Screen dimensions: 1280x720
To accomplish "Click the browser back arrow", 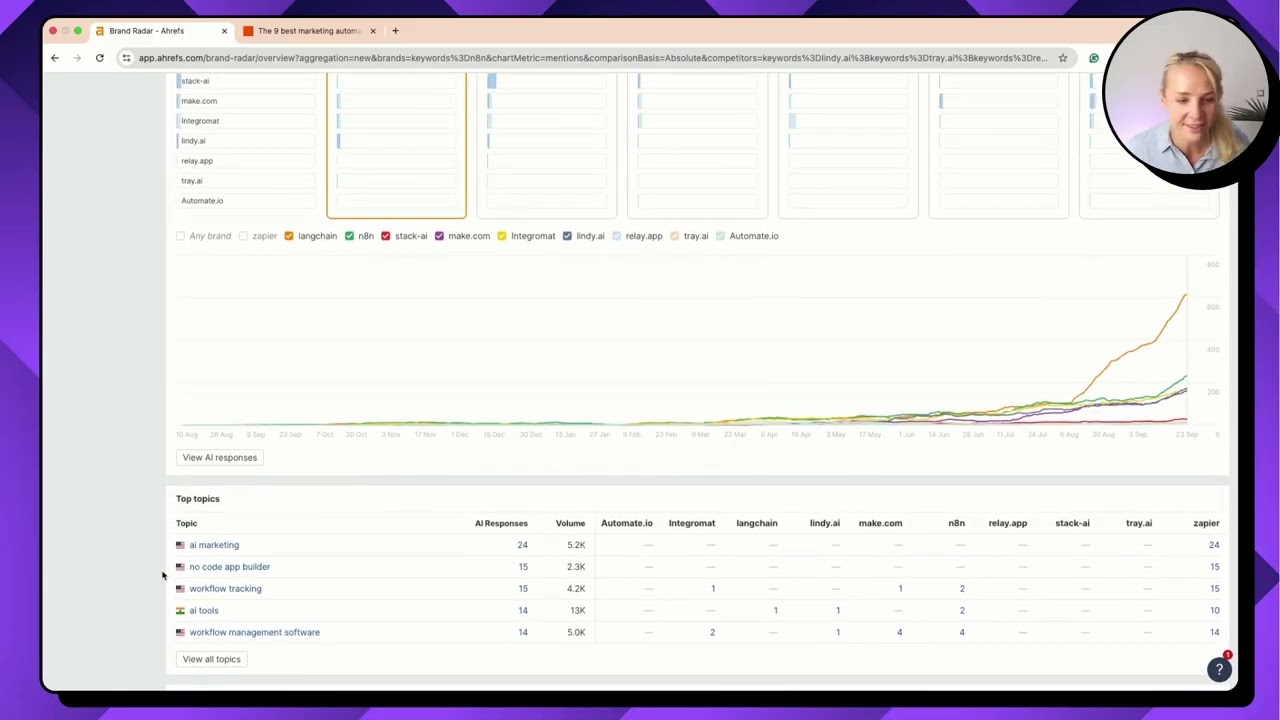I will coord(55,58).
